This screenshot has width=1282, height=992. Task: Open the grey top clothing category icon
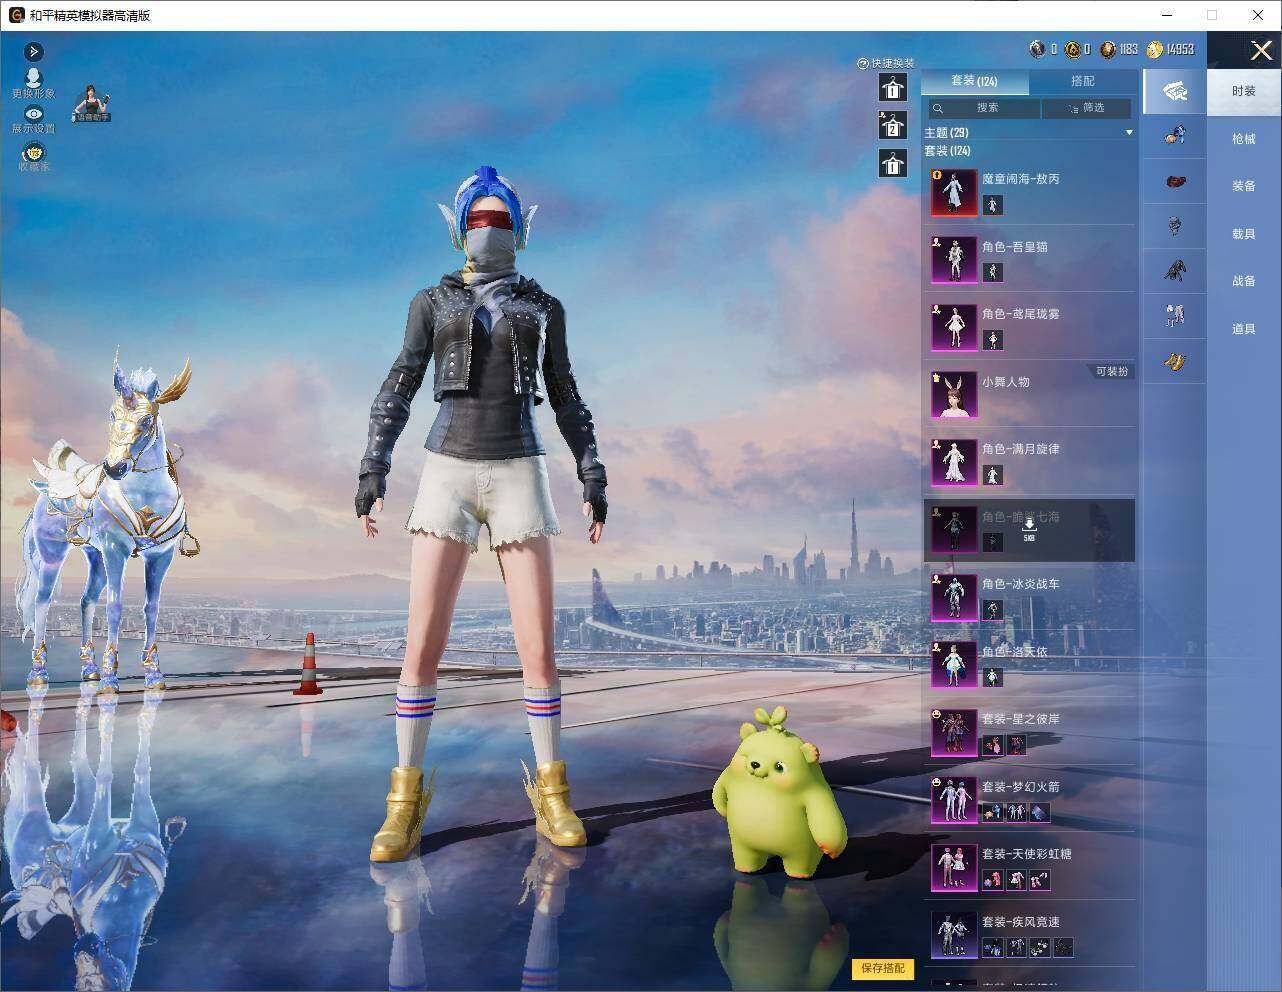click(1175, 226)
